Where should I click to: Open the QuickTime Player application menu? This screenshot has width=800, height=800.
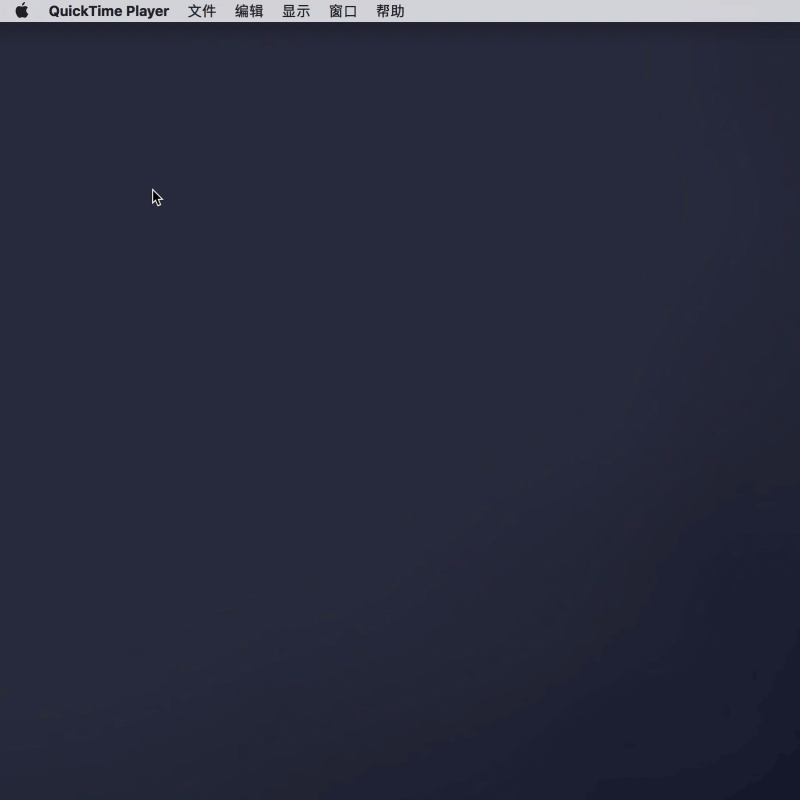(109, 11)
